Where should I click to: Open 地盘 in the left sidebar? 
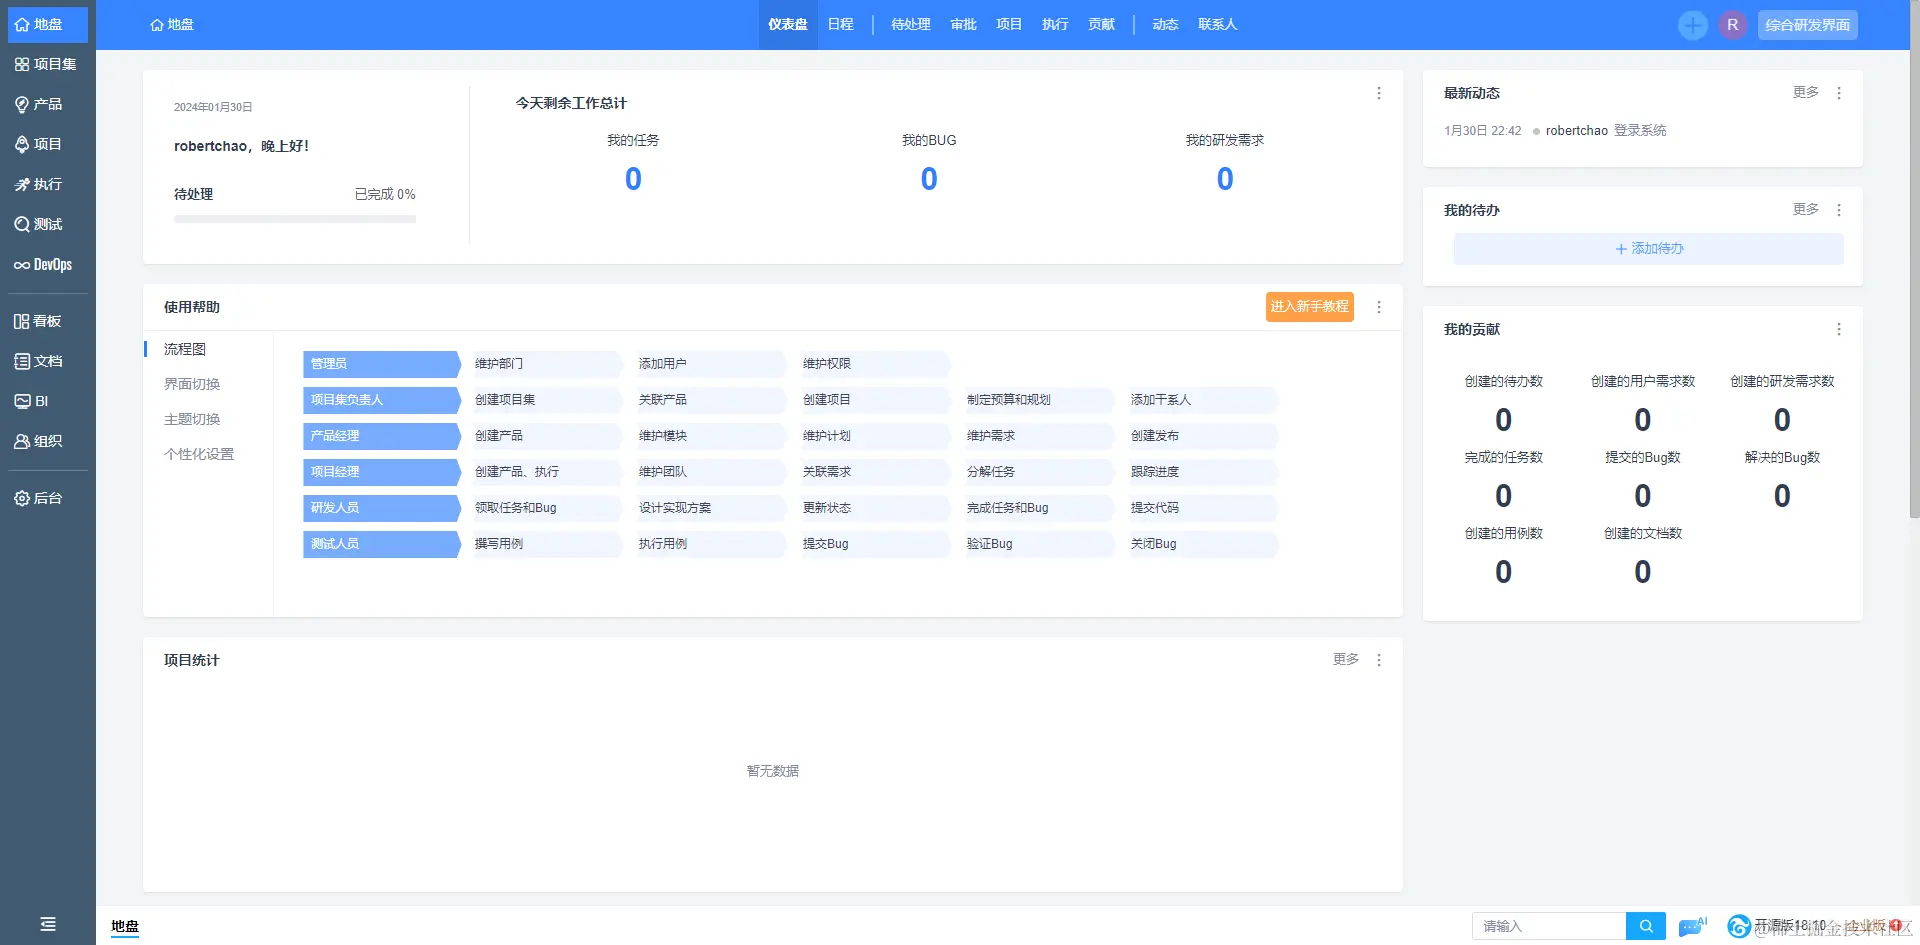click(47, 24)
